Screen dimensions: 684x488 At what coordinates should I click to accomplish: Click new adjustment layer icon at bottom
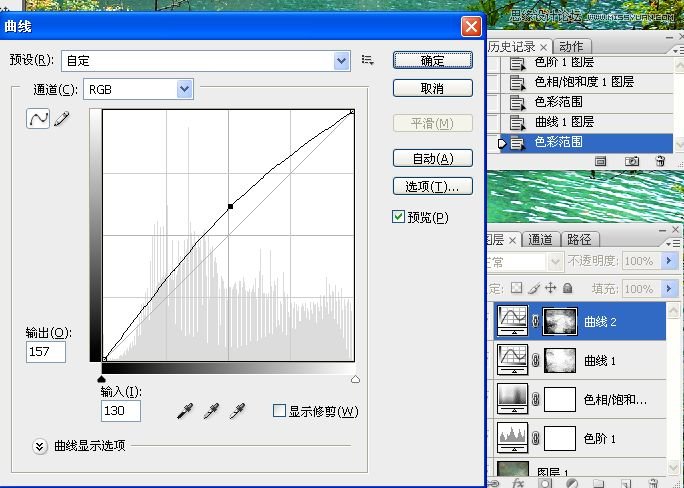click(x=571, y=483)
